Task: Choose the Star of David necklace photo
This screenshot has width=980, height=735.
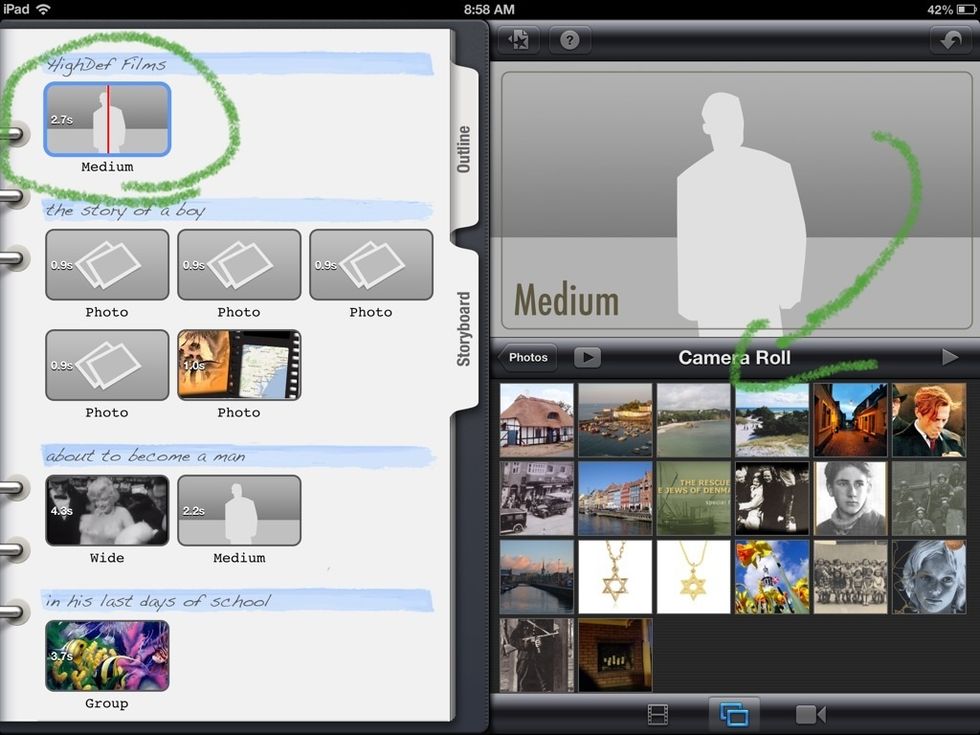Action: pos(615,577)
